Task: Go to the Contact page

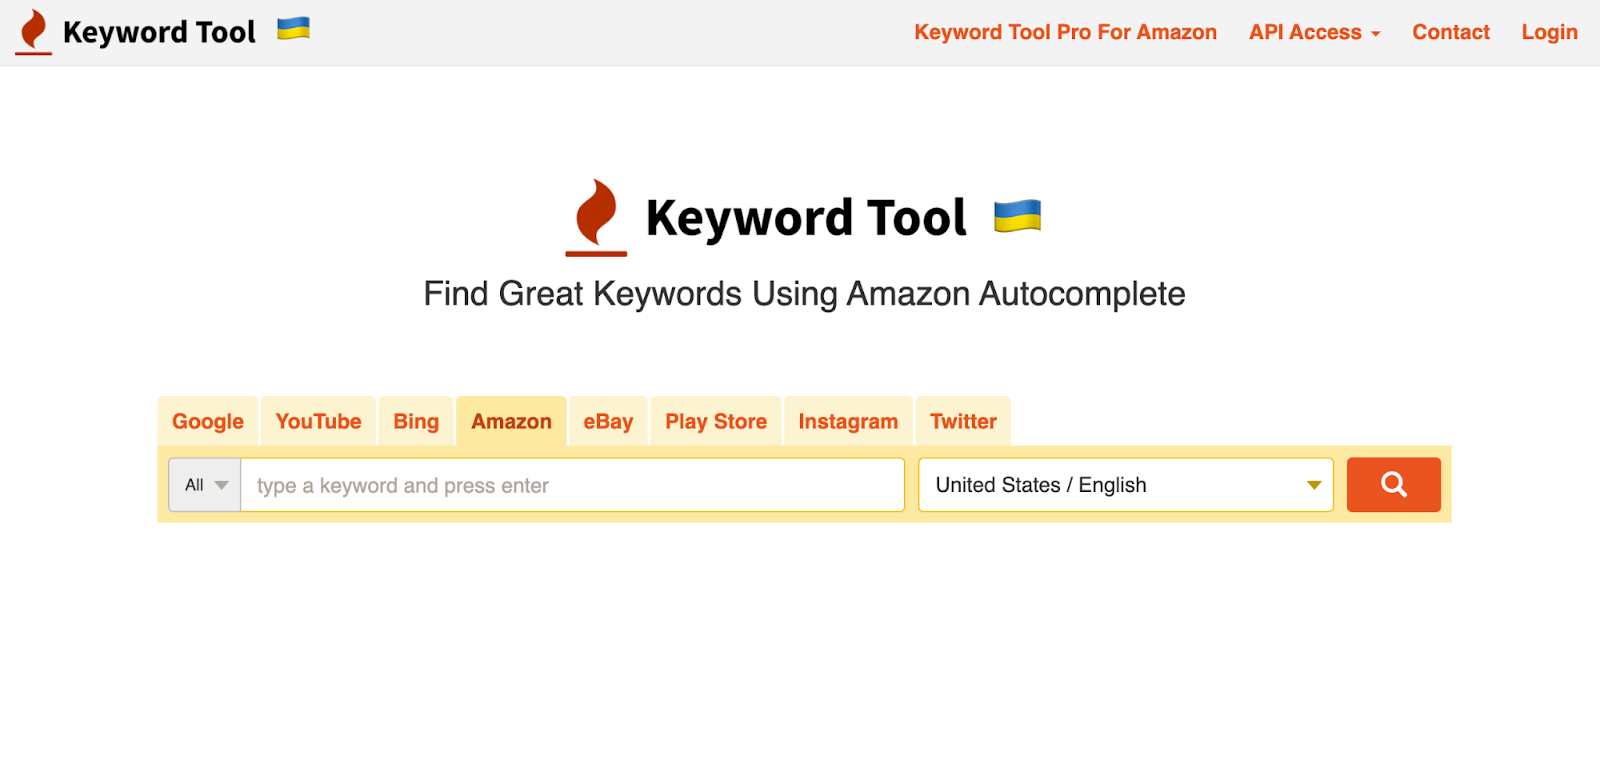Action: pos(1451,32)
